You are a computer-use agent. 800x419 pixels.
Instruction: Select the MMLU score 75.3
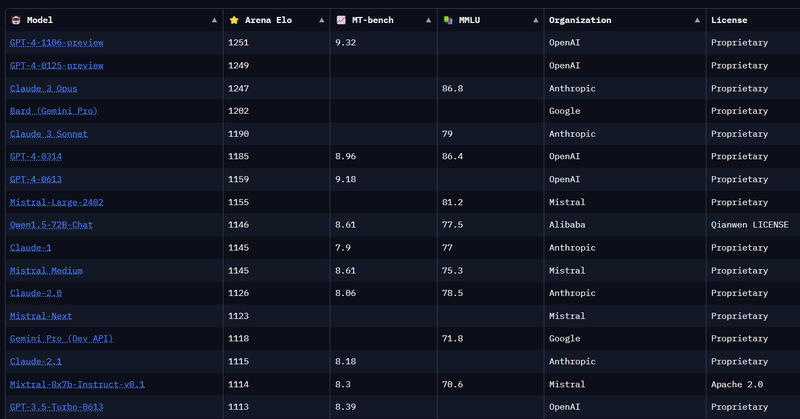pos(453,271)
